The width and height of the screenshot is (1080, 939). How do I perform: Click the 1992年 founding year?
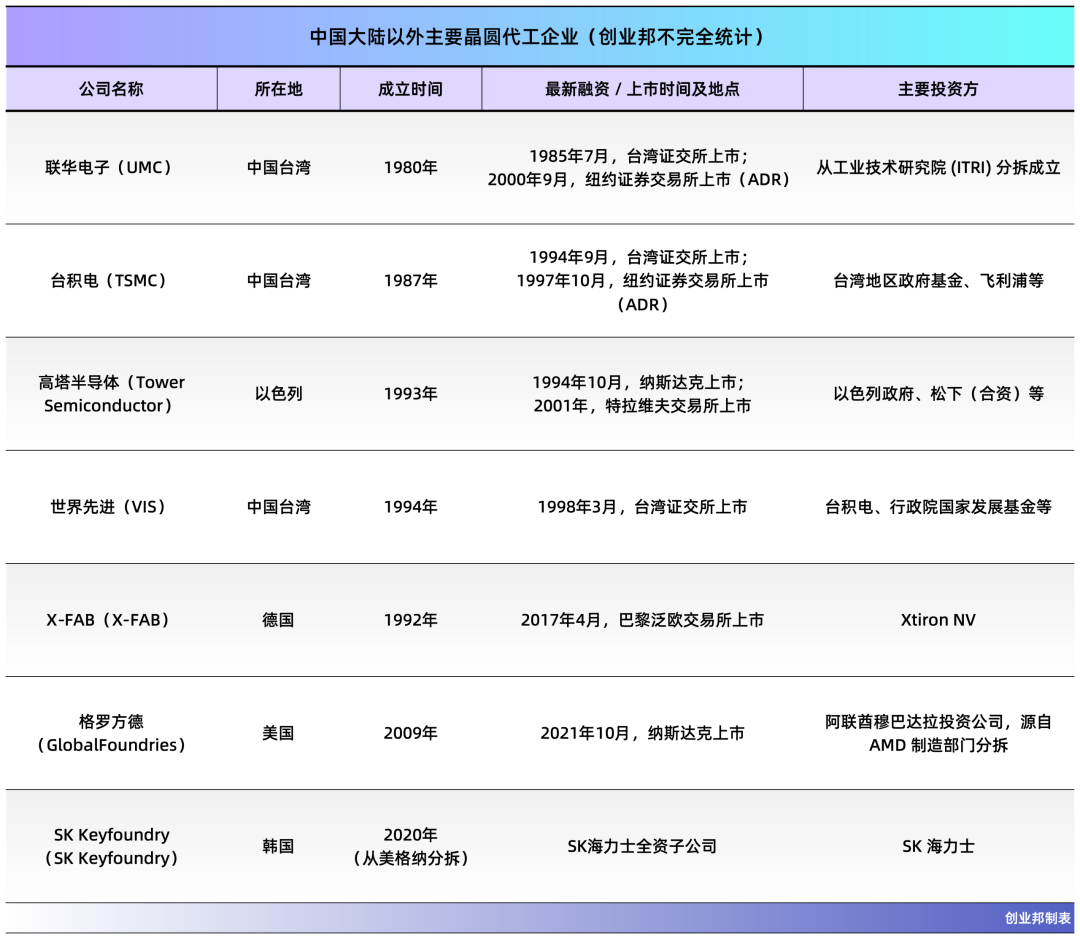coord(411,620)
